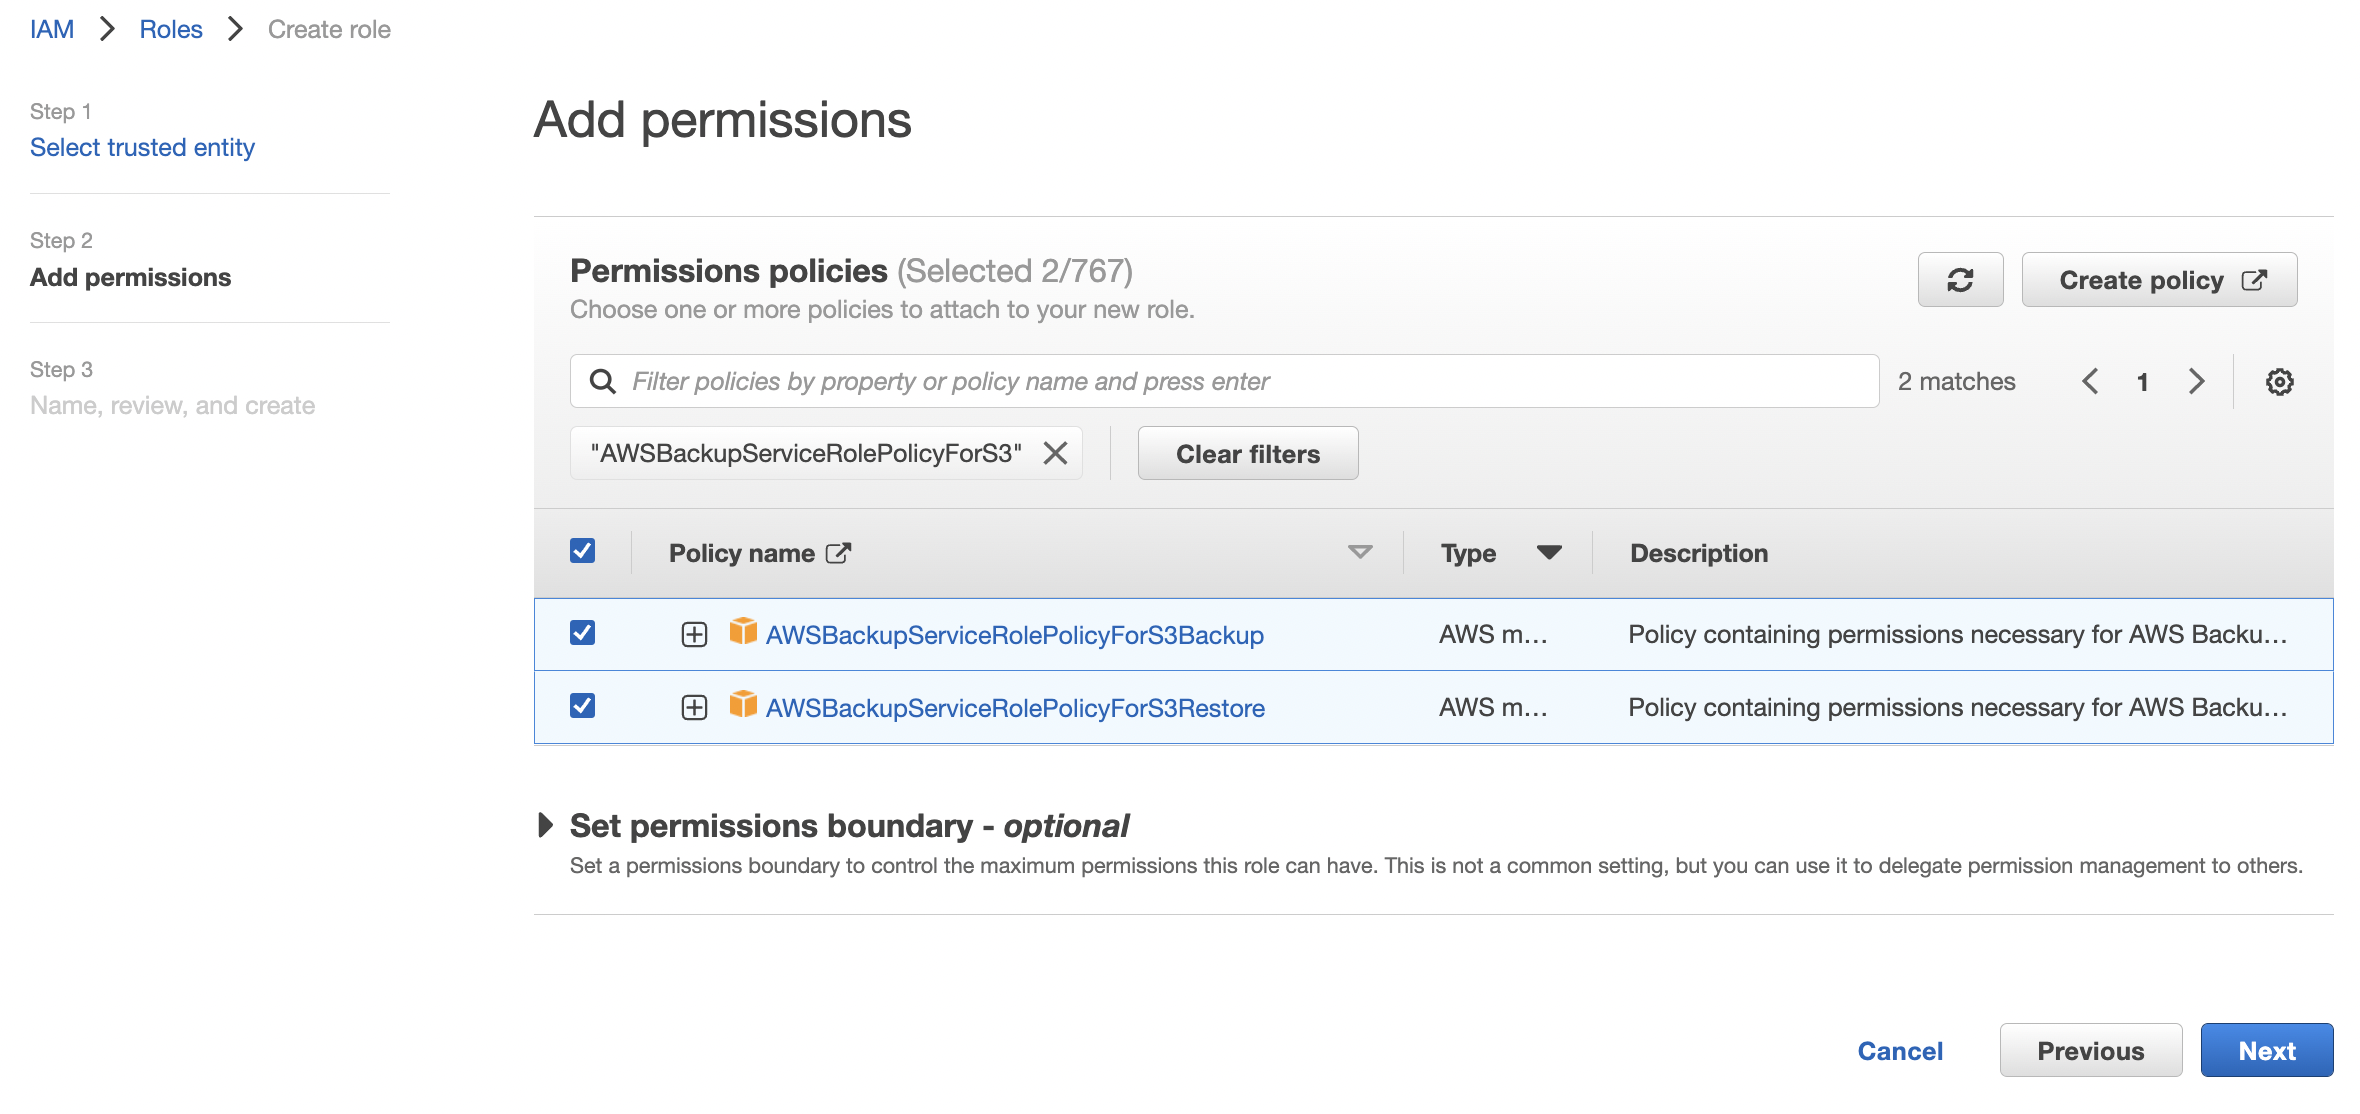This screenshot has height=1114, width=2360.
Task: Click the external link icon beside Policy name
Action: [x=838, y=553]
